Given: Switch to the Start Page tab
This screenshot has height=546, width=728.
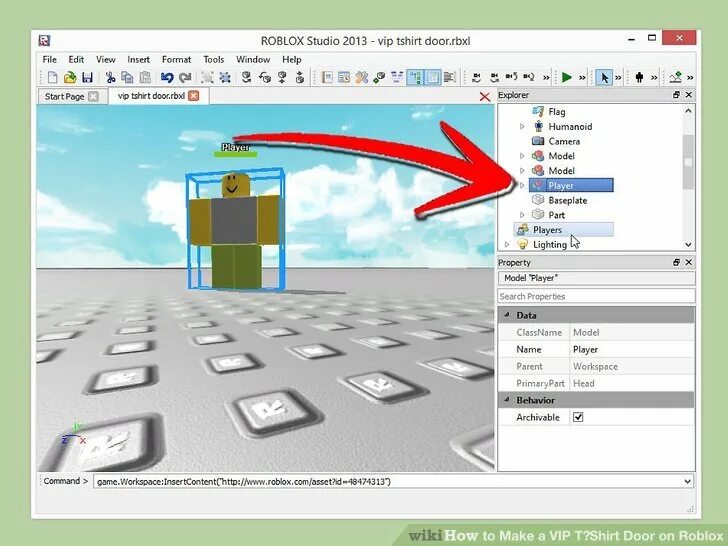Looking at the screenshot, I should point(65,96).
